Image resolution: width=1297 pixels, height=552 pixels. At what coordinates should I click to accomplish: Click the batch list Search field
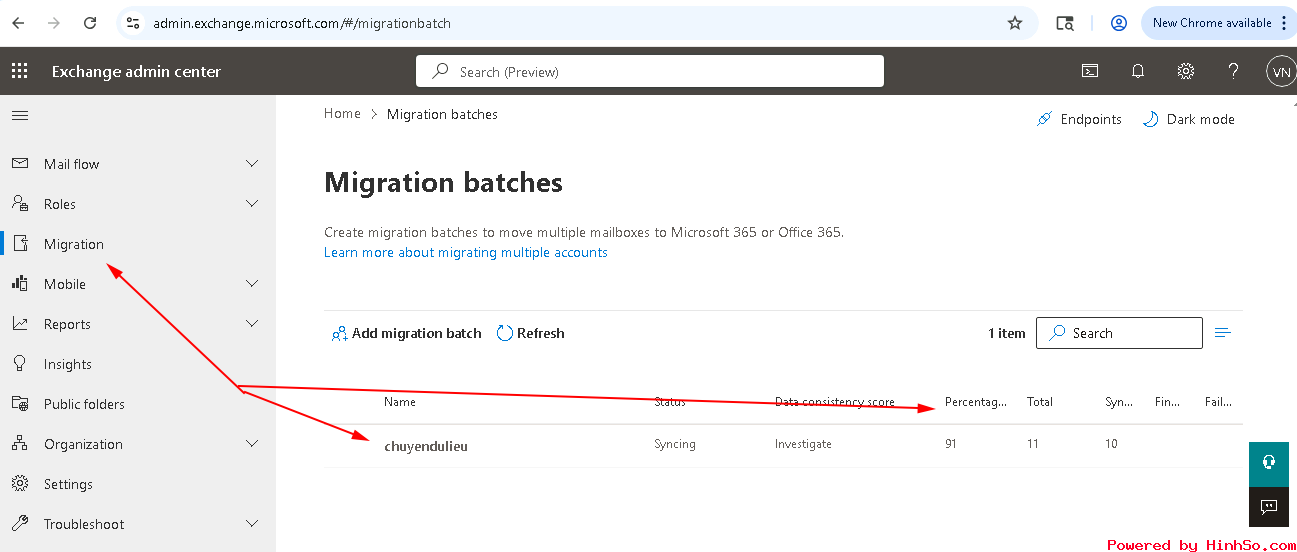1119,333
